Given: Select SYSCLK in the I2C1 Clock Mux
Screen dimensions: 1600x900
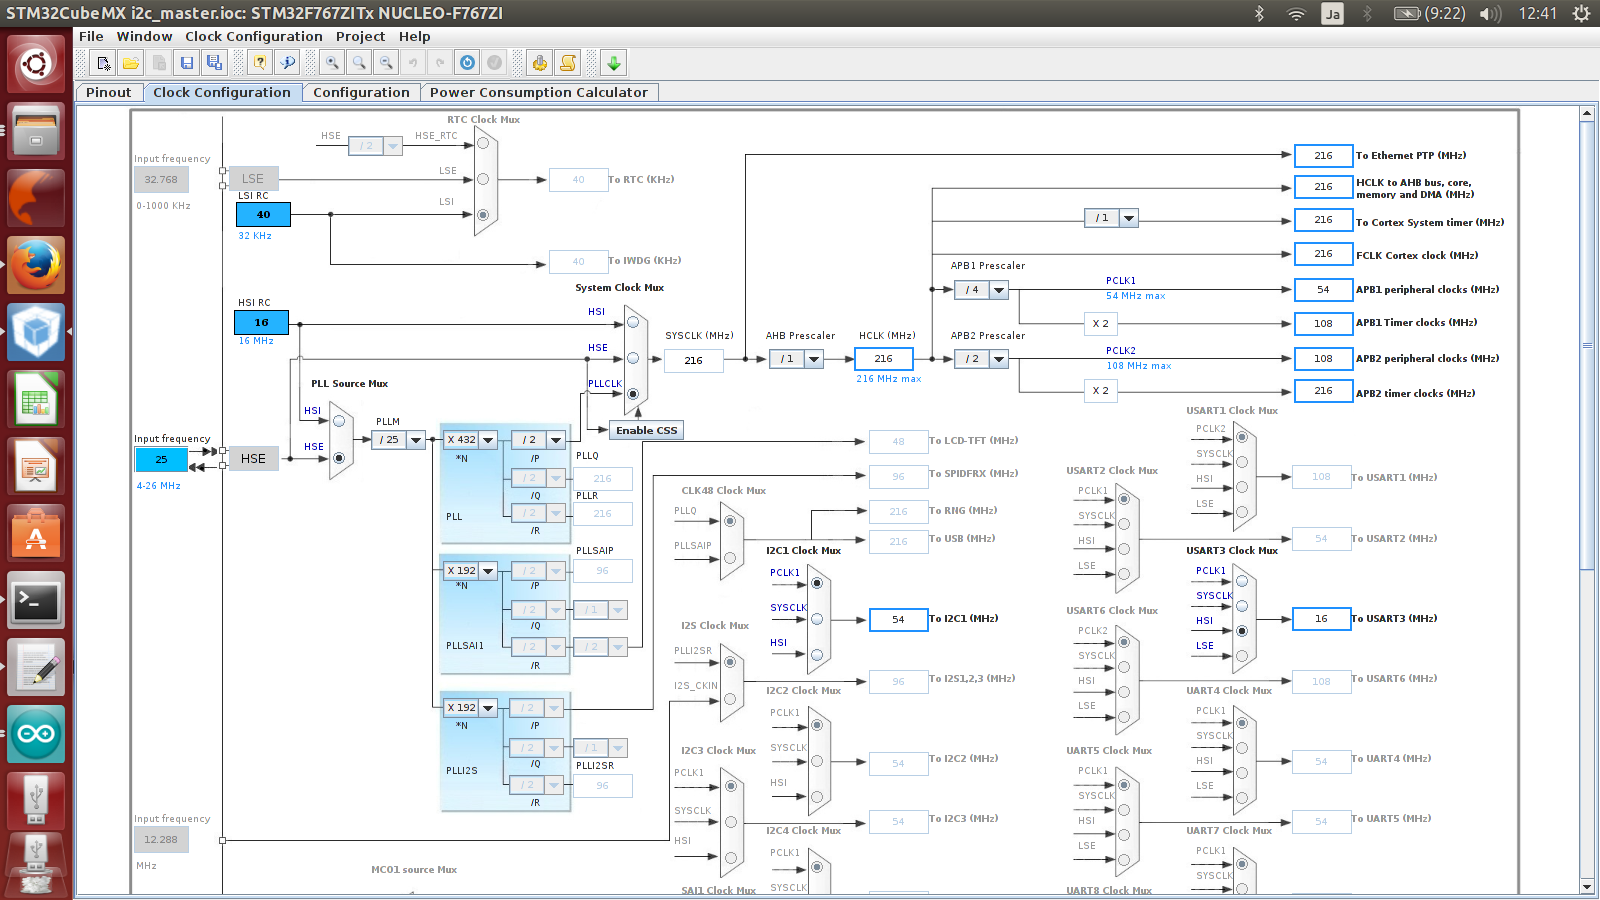Looking at the screenshot, I should point(817,619).
